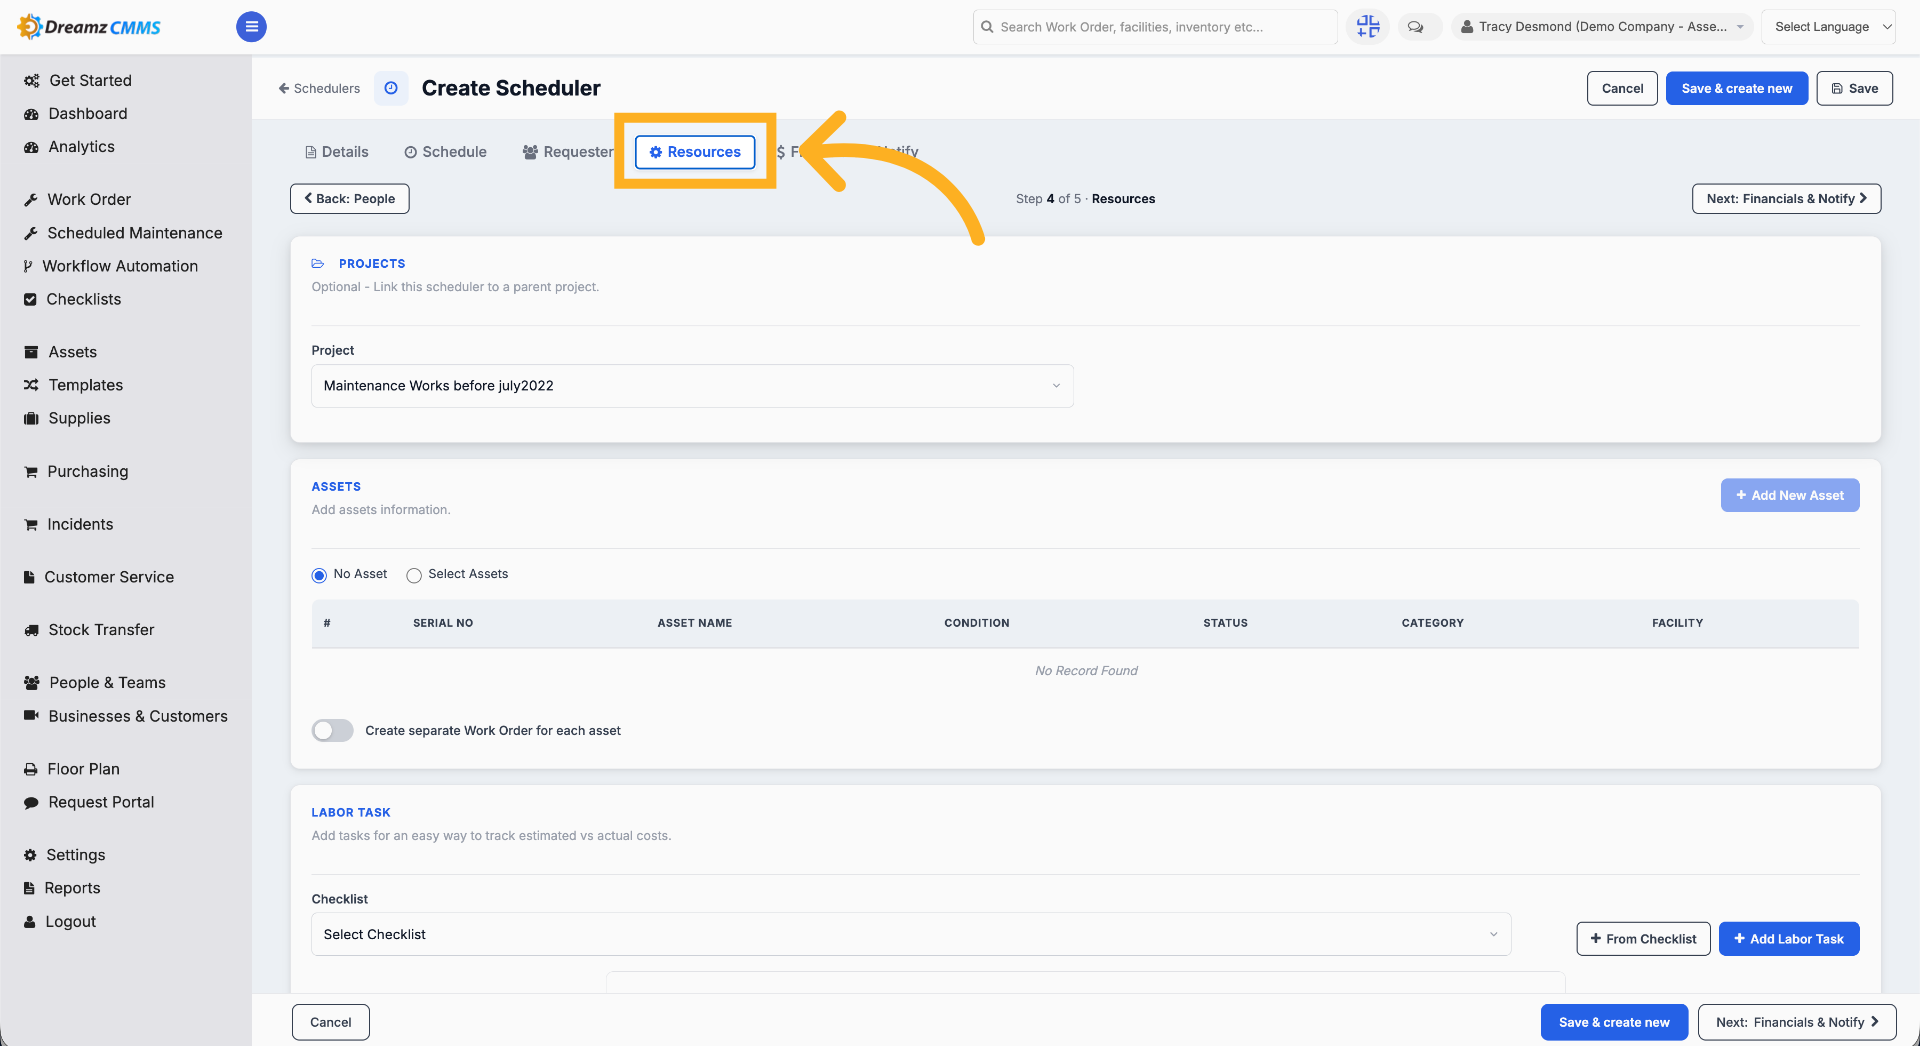Image resolution: width=1920 pixels, height=1046 pixels.
Task: Select the No Asset radio button
Action: point(319,575)
